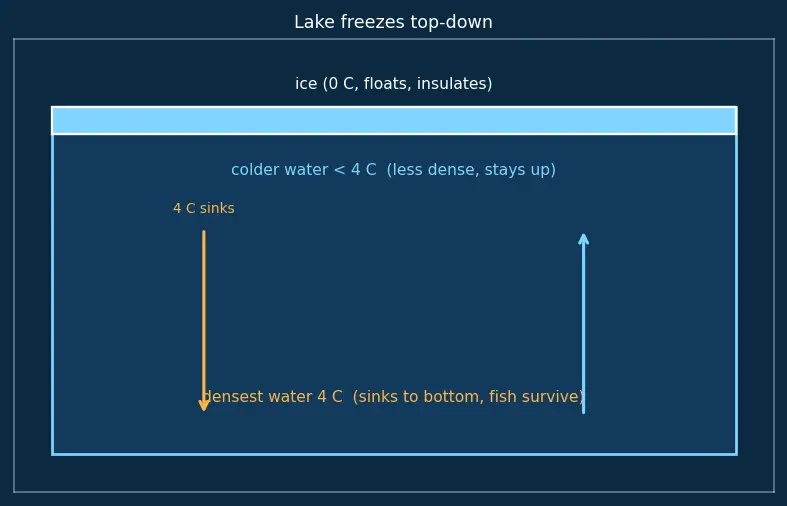
Task: Click the light blue ice layer bar
Action: (394, 120)
